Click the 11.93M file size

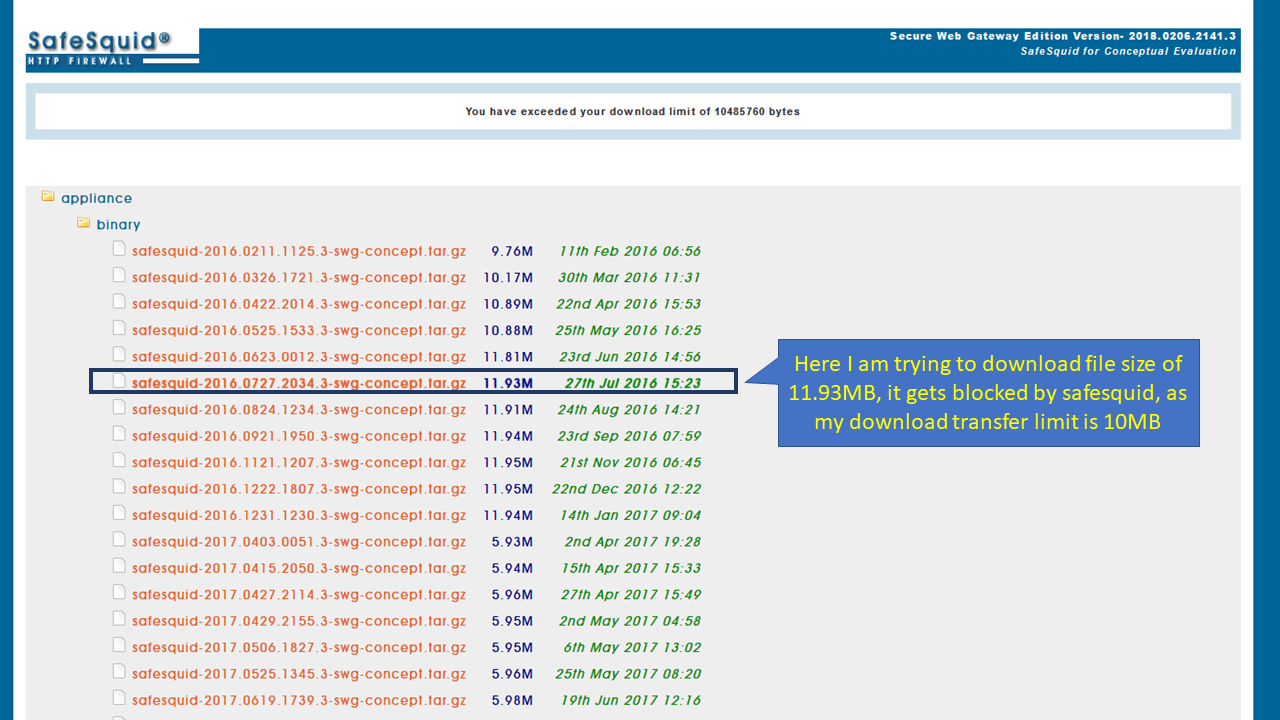[508, 383]
